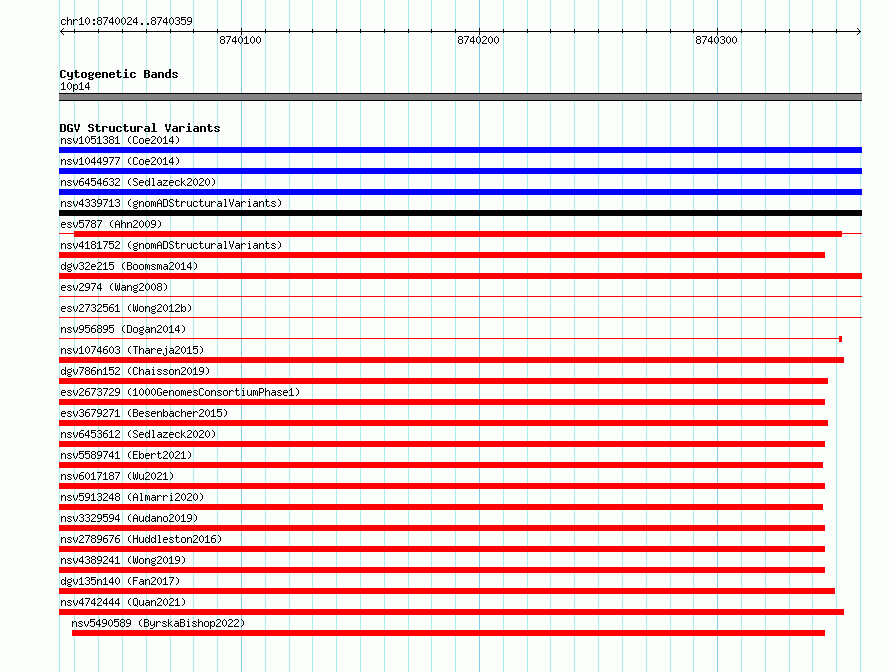
Task: Open nsv5490589 (ByrskaBishop2022) label
Action: (158, 623)
